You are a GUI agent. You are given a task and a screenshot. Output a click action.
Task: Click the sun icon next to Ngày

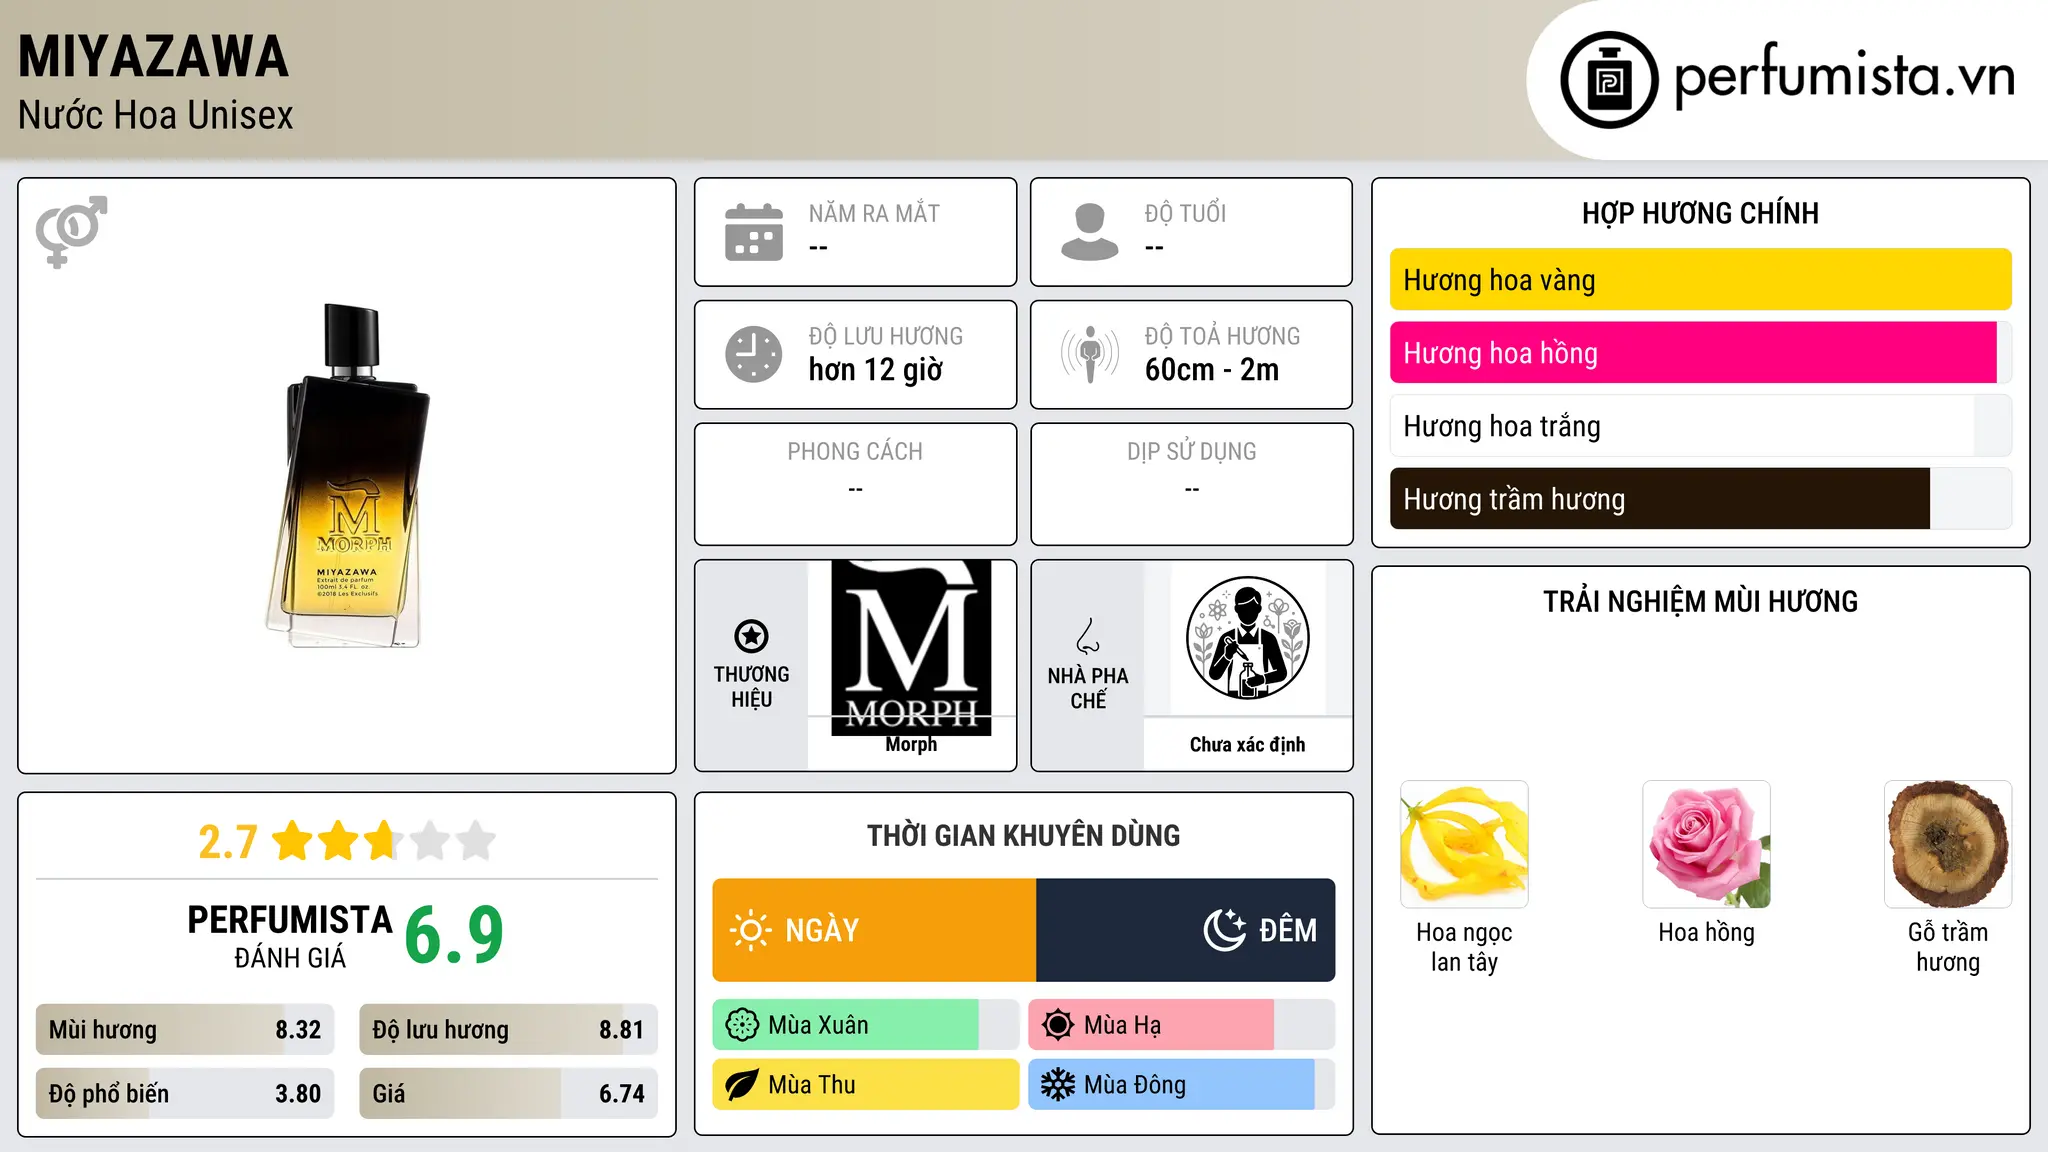click(750, 930)
